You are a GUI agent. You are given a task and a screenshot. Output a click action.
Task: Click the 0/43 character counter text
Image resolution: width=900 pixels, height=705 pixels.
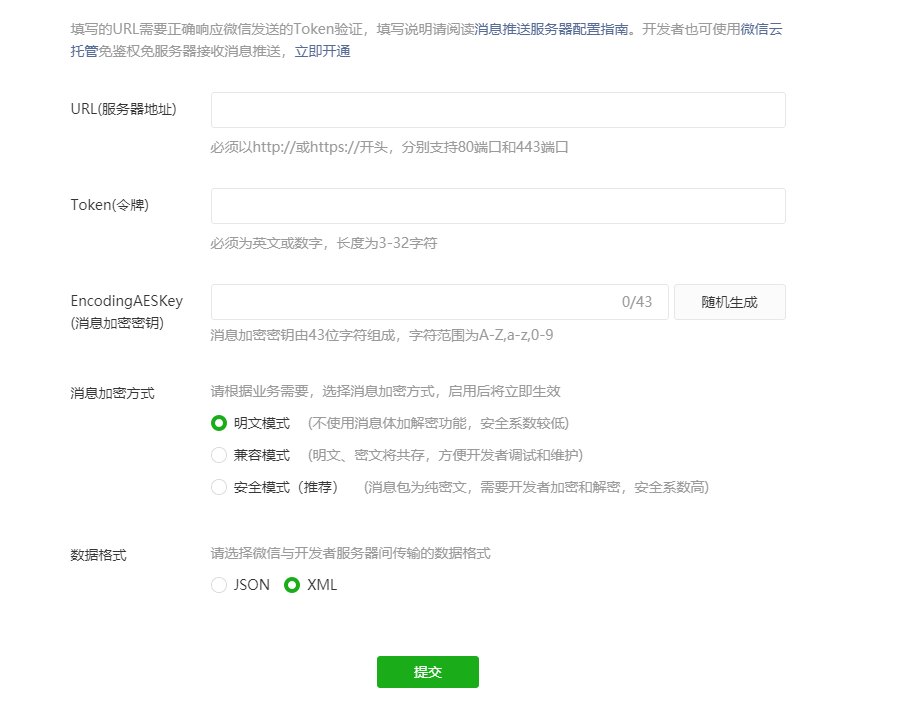click(x=637, y=302)
